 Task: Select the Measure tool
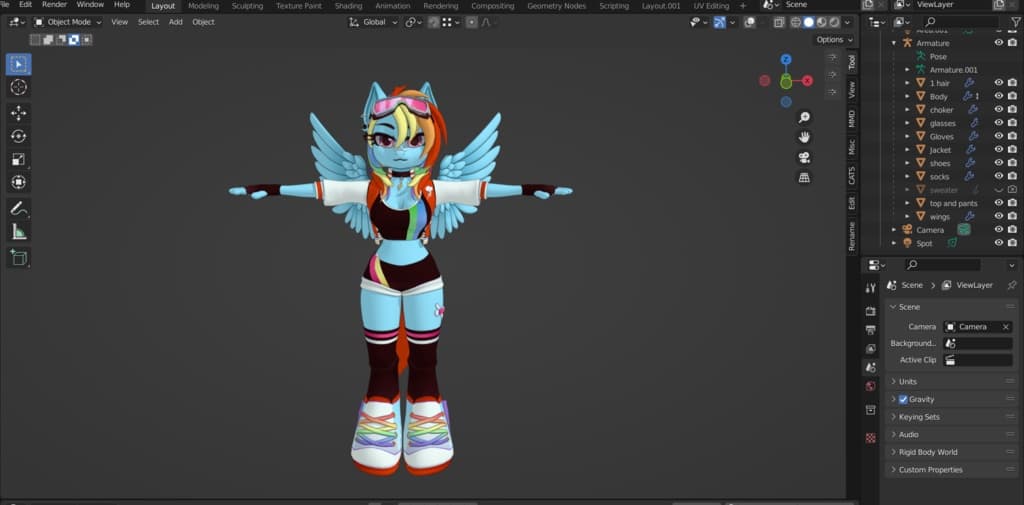coord(18,232)
